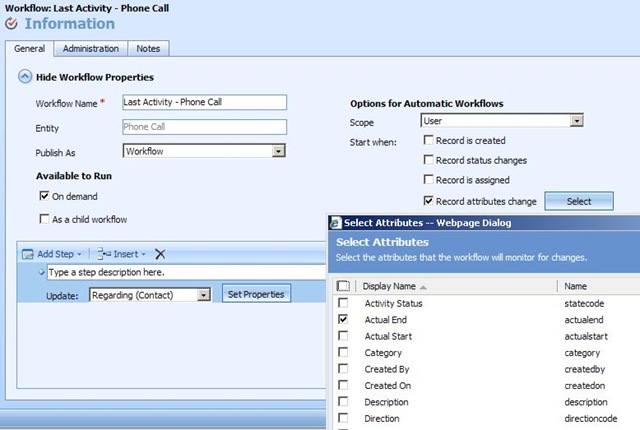Open the Notes tab
The image size is (640, 430).
(x=148, y=49)
